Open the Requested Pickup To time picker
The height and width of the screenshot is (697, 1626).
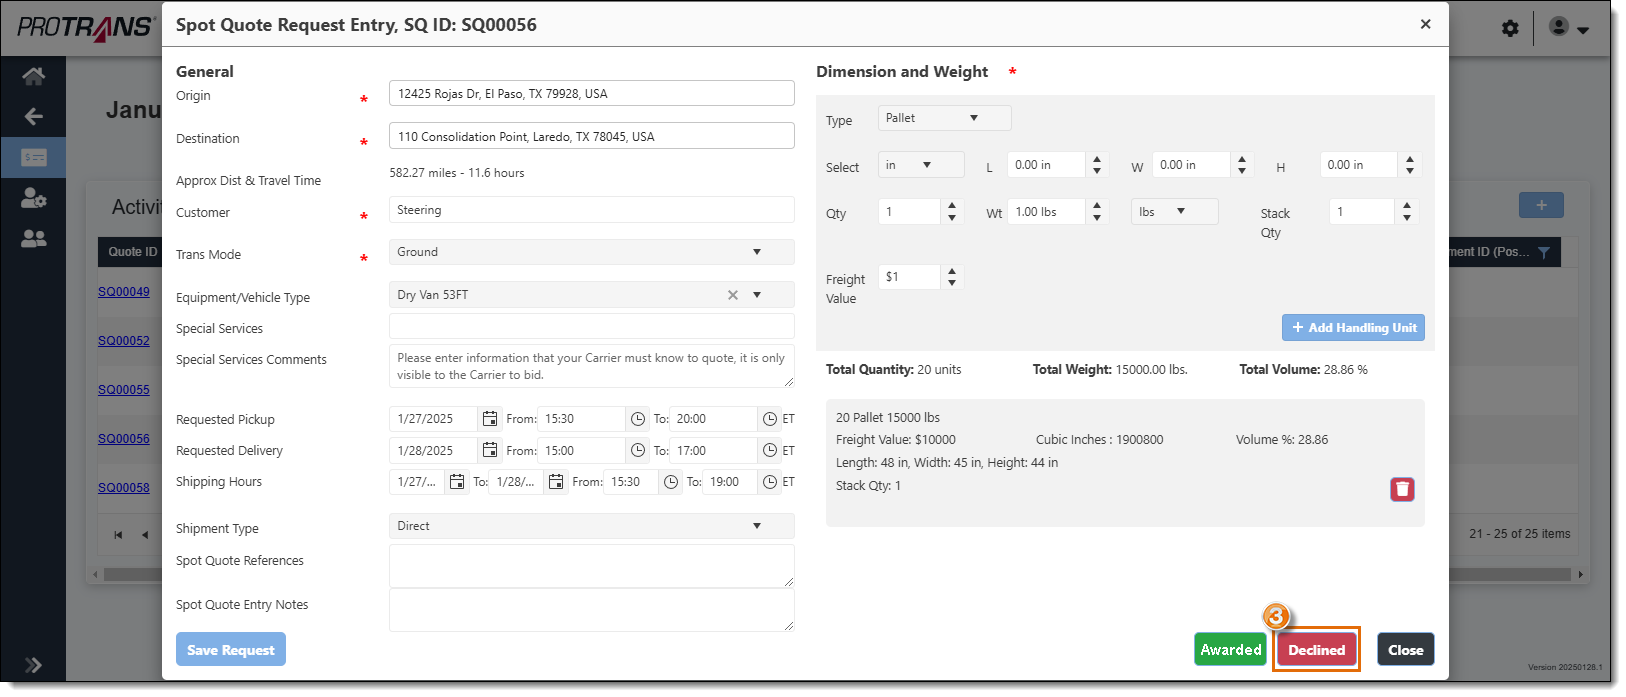click(769, 419)
